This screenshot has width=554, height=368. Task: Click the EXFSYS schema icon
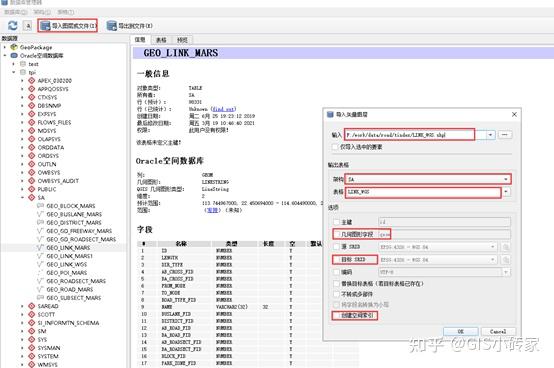[31, 114]
